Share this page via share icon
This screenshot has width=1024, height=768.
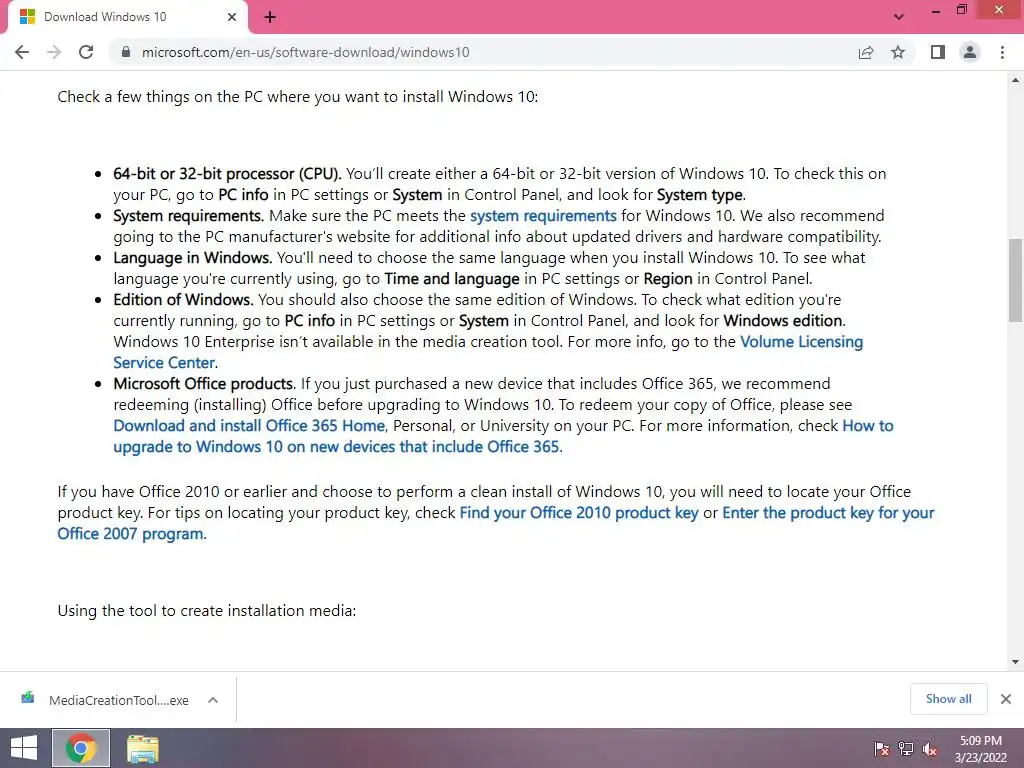coord(866,52)
